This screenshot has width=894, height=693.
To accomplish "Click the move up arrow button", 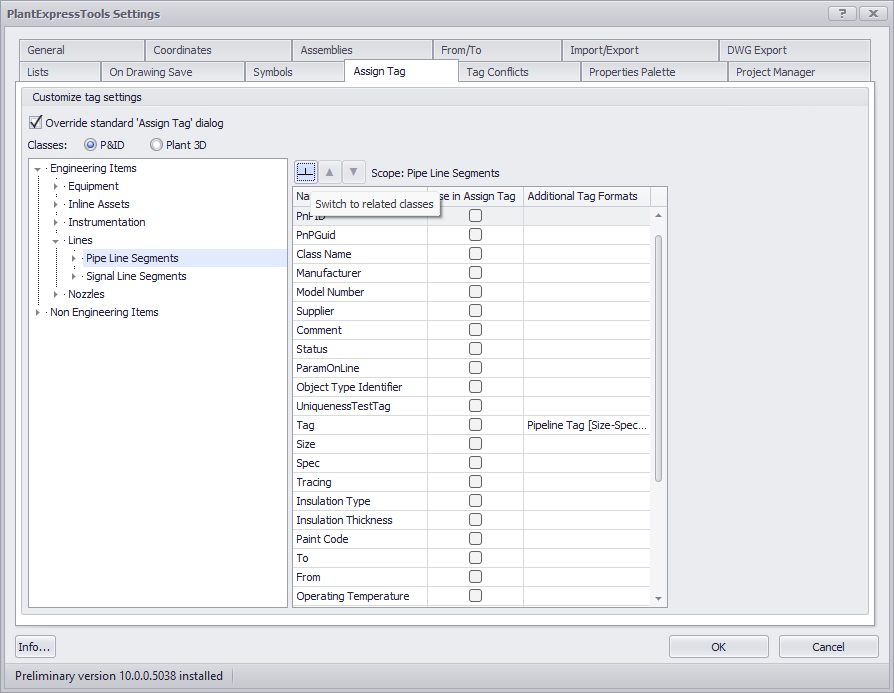I will tap(330, 172).
